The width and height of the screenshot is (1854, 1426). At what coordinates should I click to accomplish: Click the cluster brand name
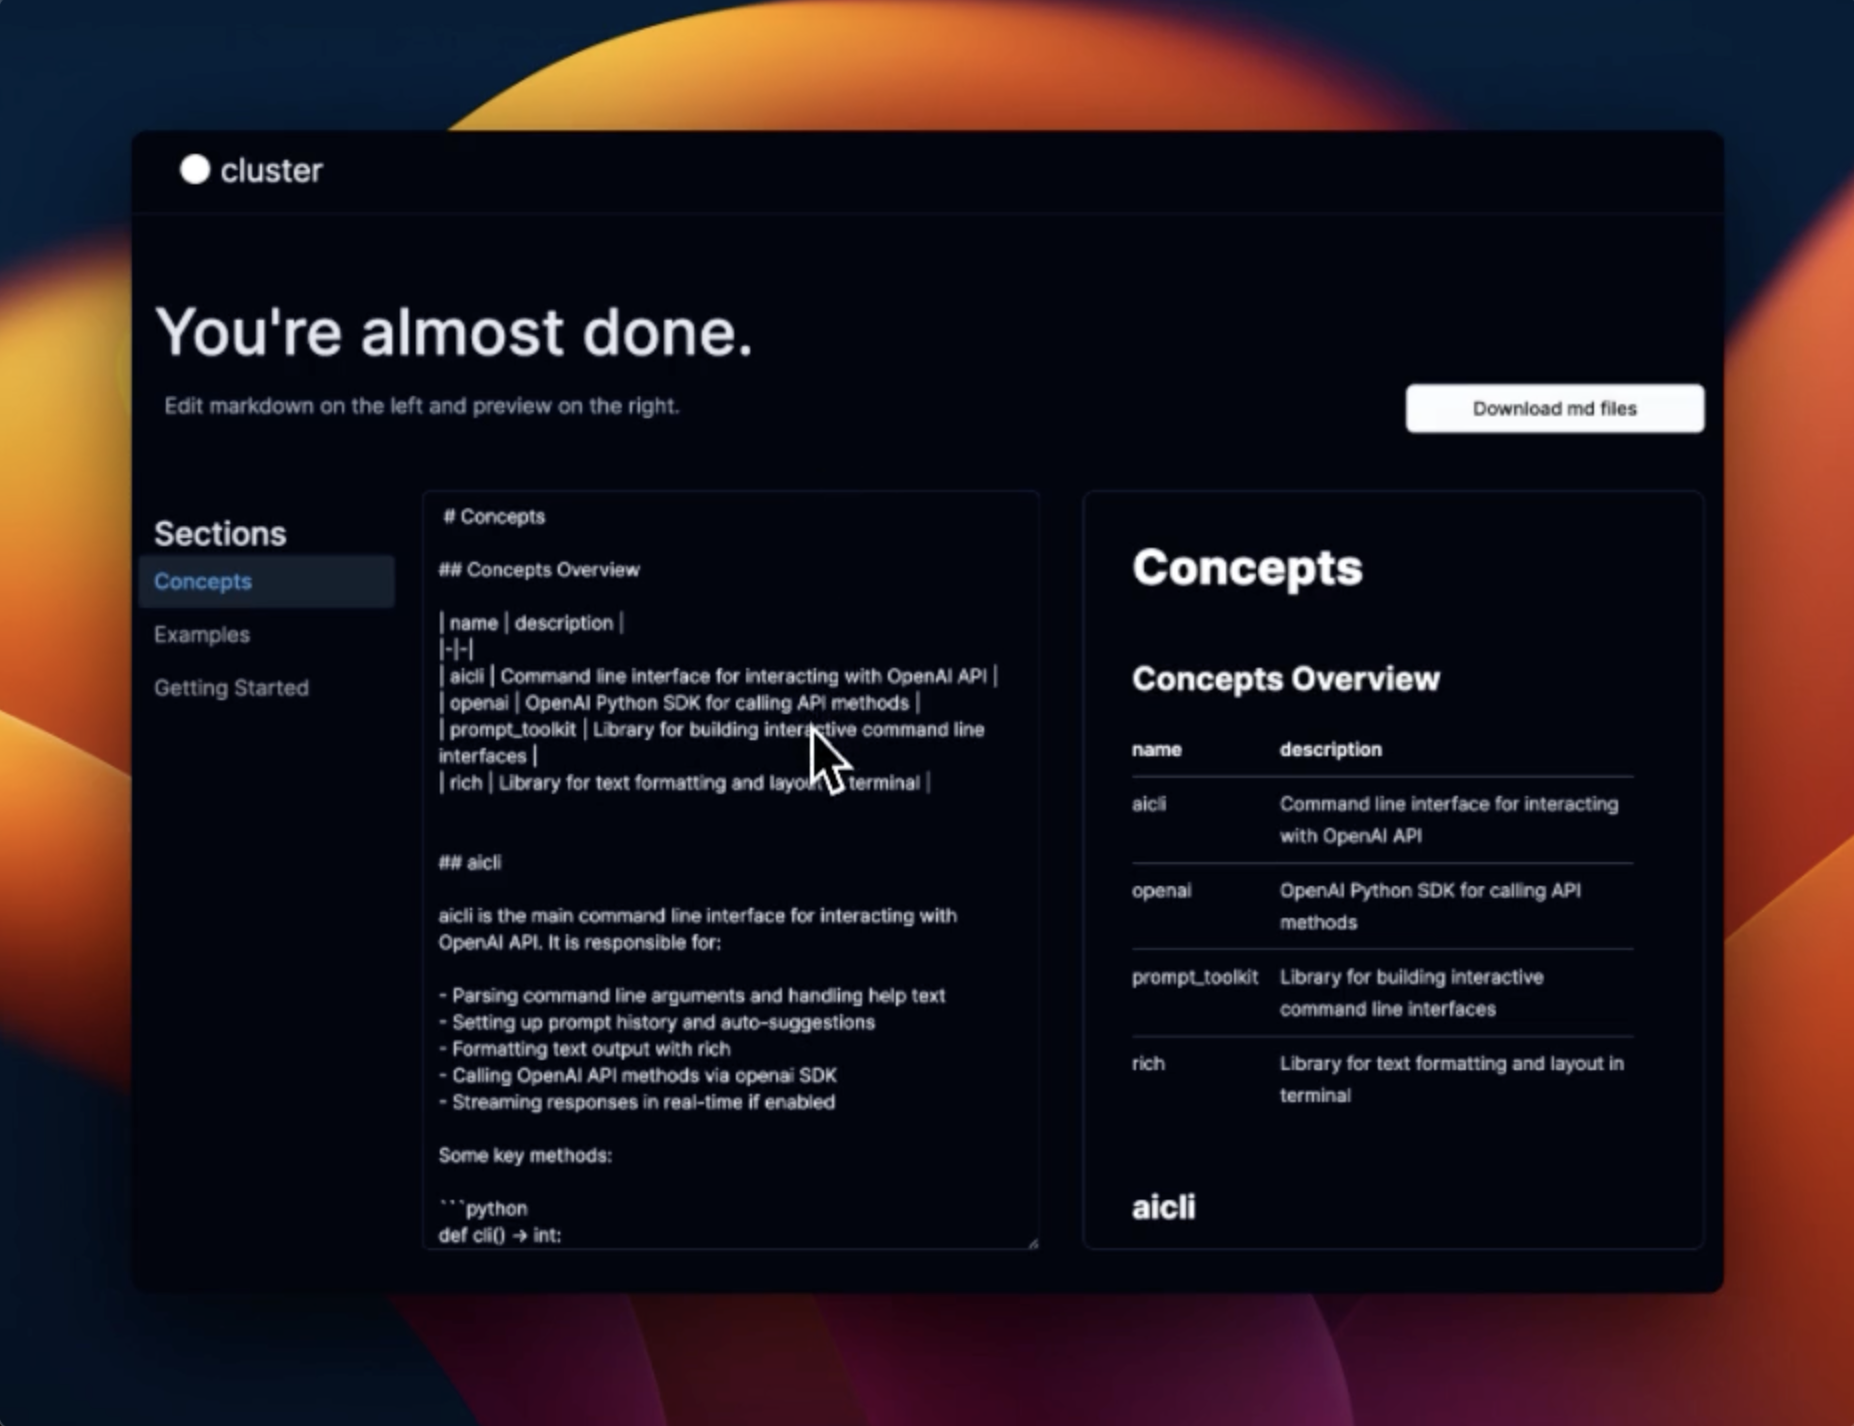point(271,171)
